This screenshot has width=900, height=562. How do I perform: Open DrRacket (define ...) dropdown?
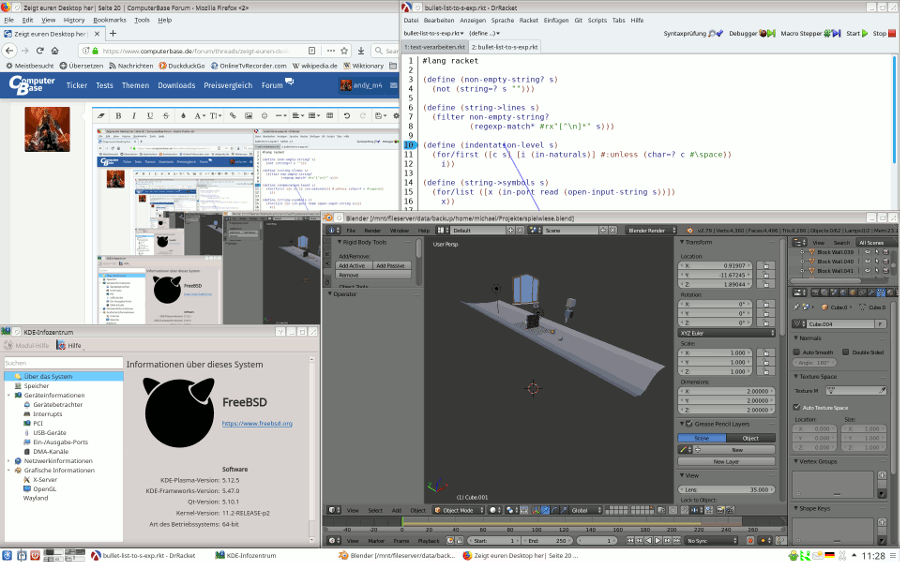[x=484, y=33]
